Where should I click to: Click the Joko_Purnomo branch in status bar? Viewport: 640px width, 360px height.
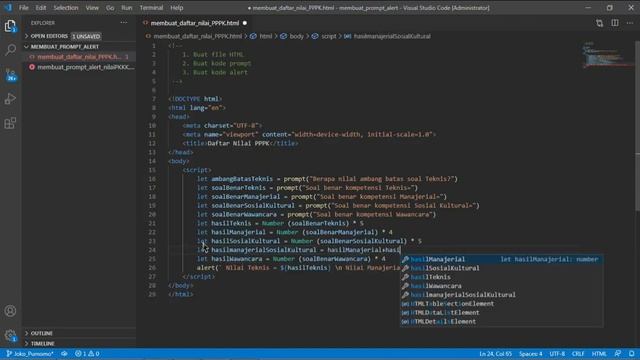click(29, 354)
